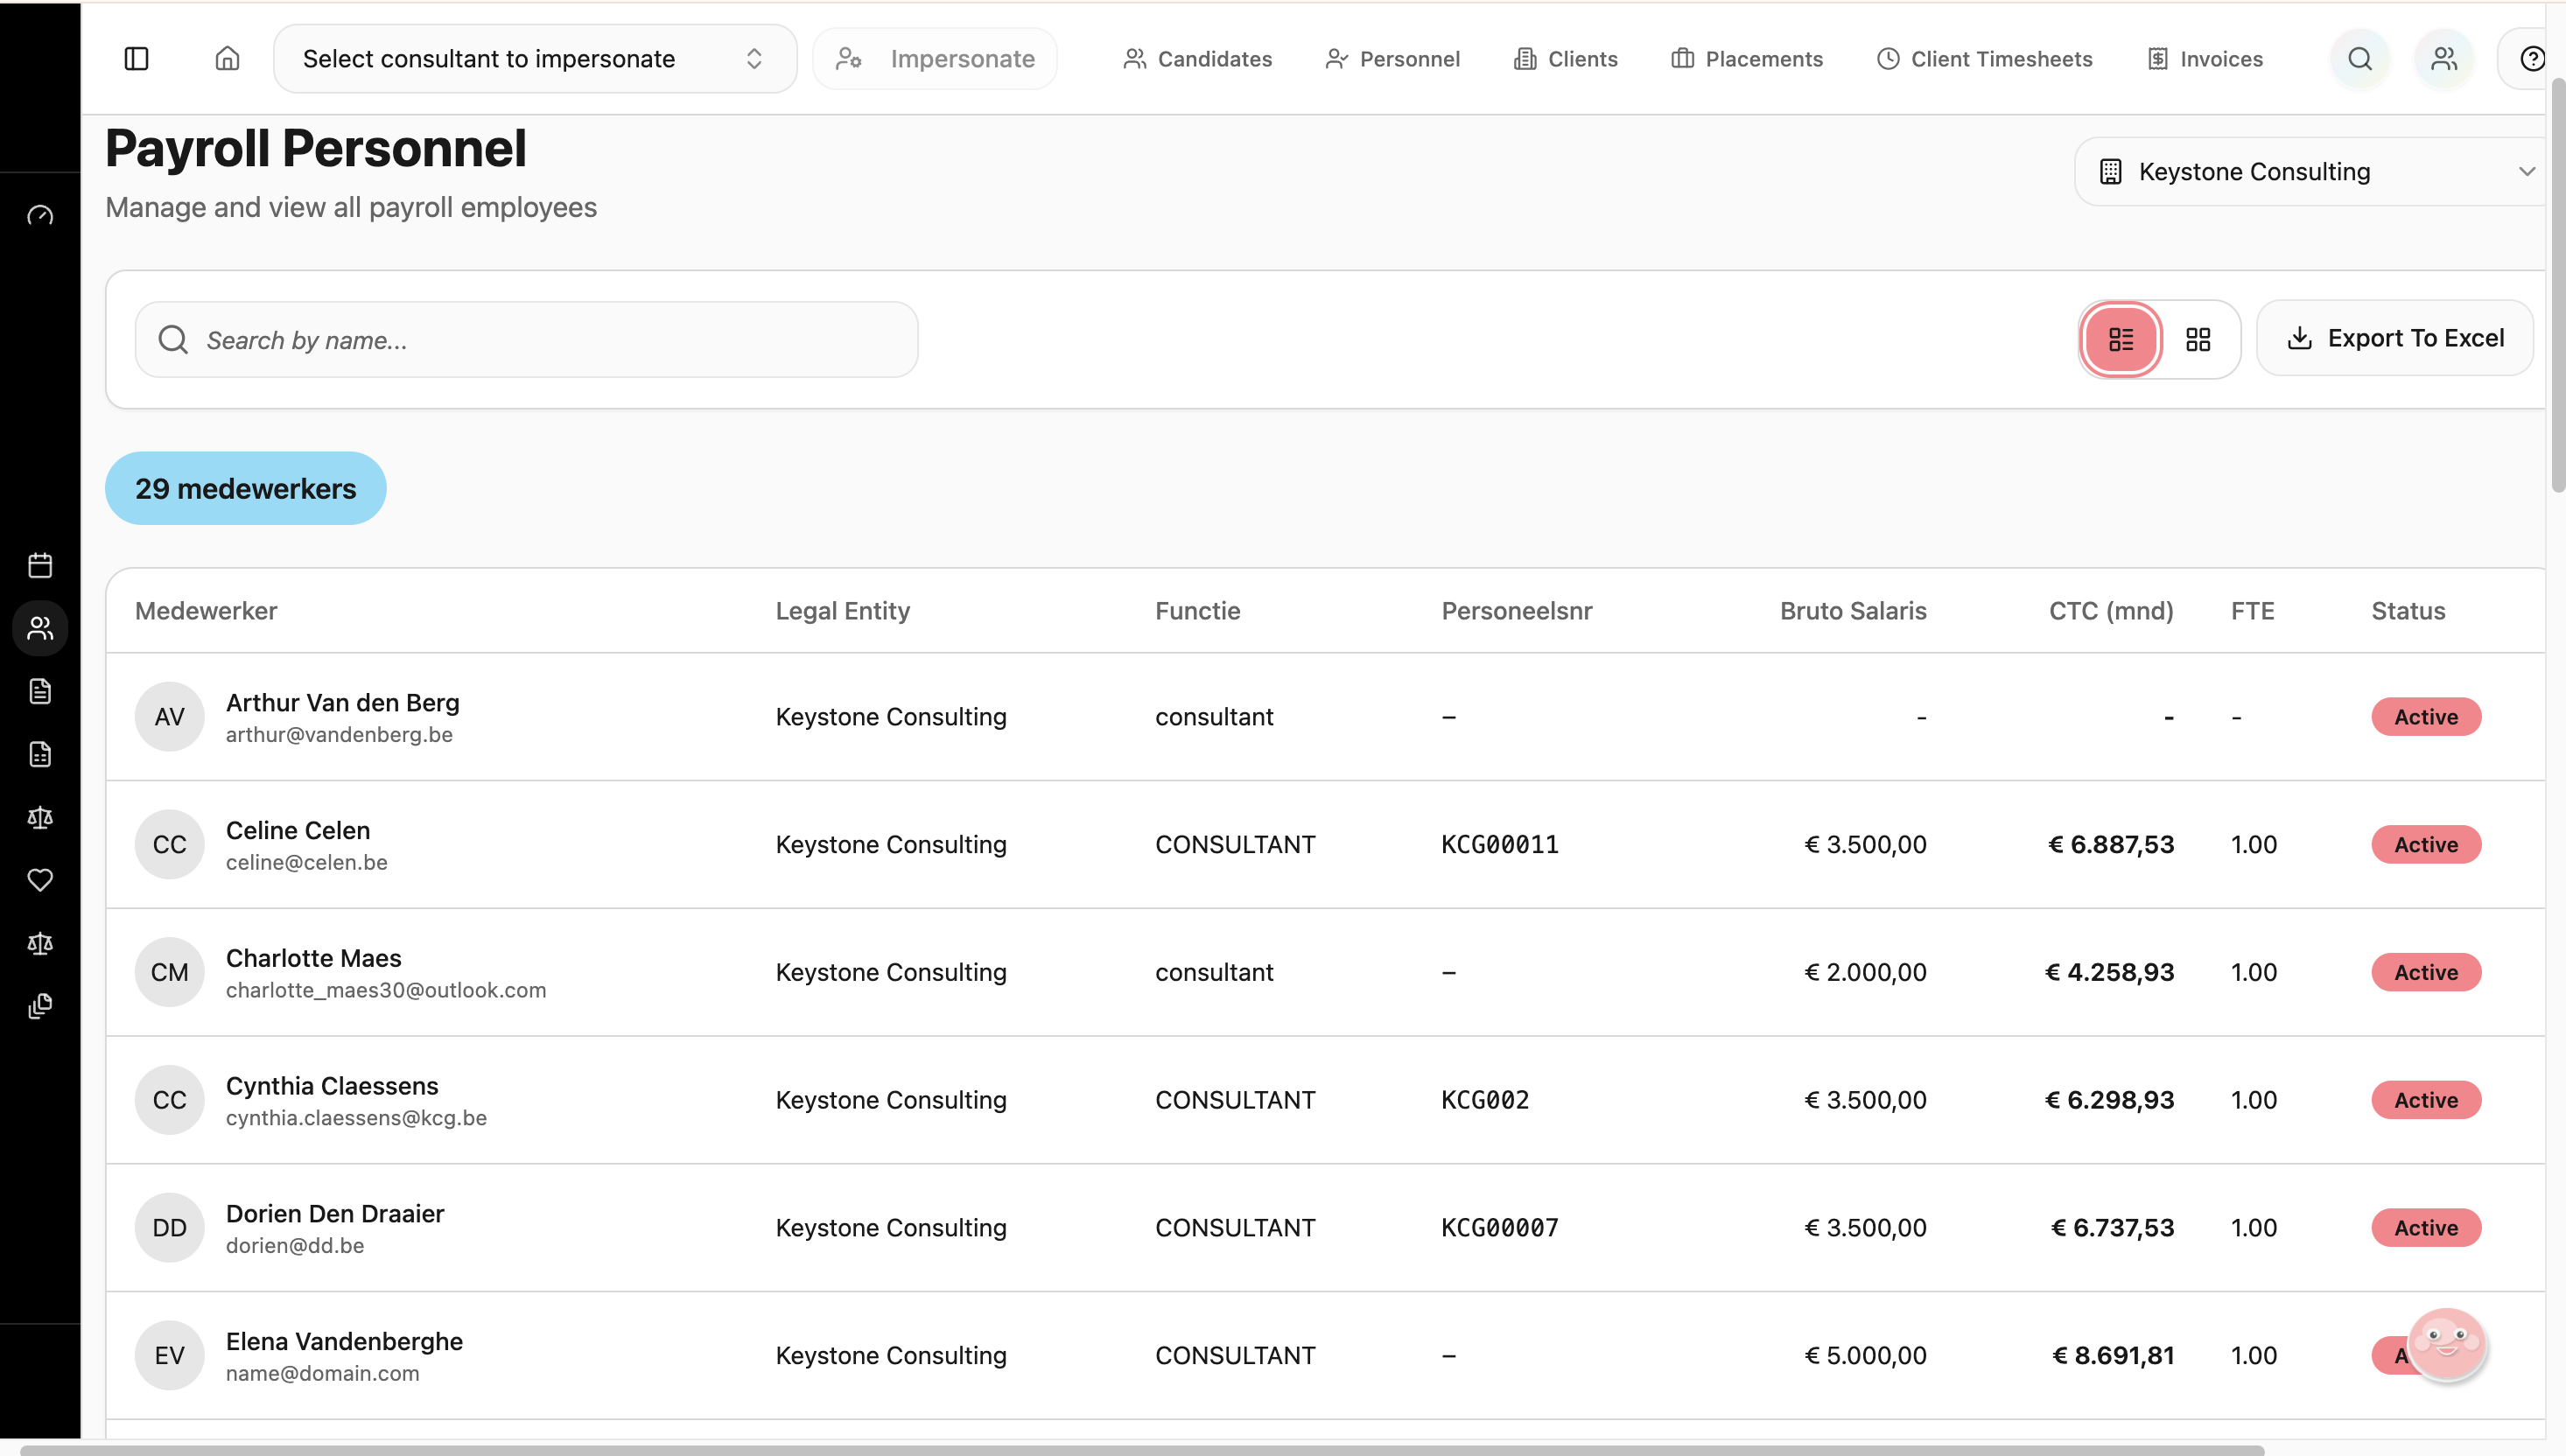Select the people icon in sidebar
Image resolution: width=2566 pixels, height=1456 pixels.
point(40,628)
